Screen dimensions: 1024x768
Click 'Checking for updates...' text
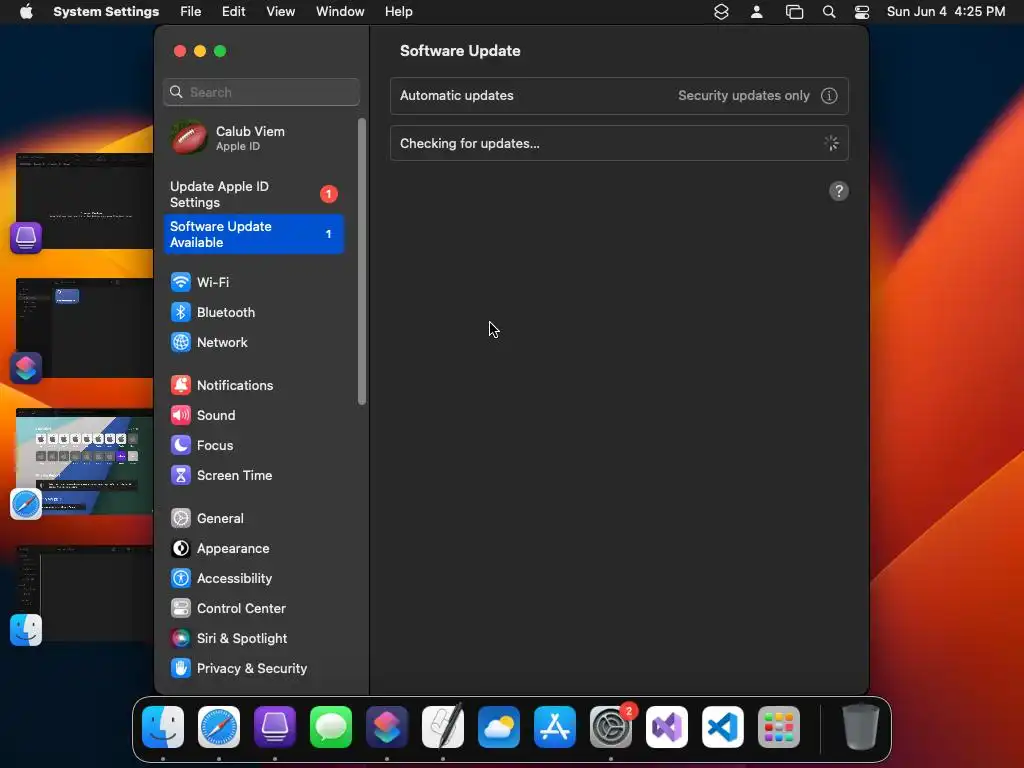(470, 144)
